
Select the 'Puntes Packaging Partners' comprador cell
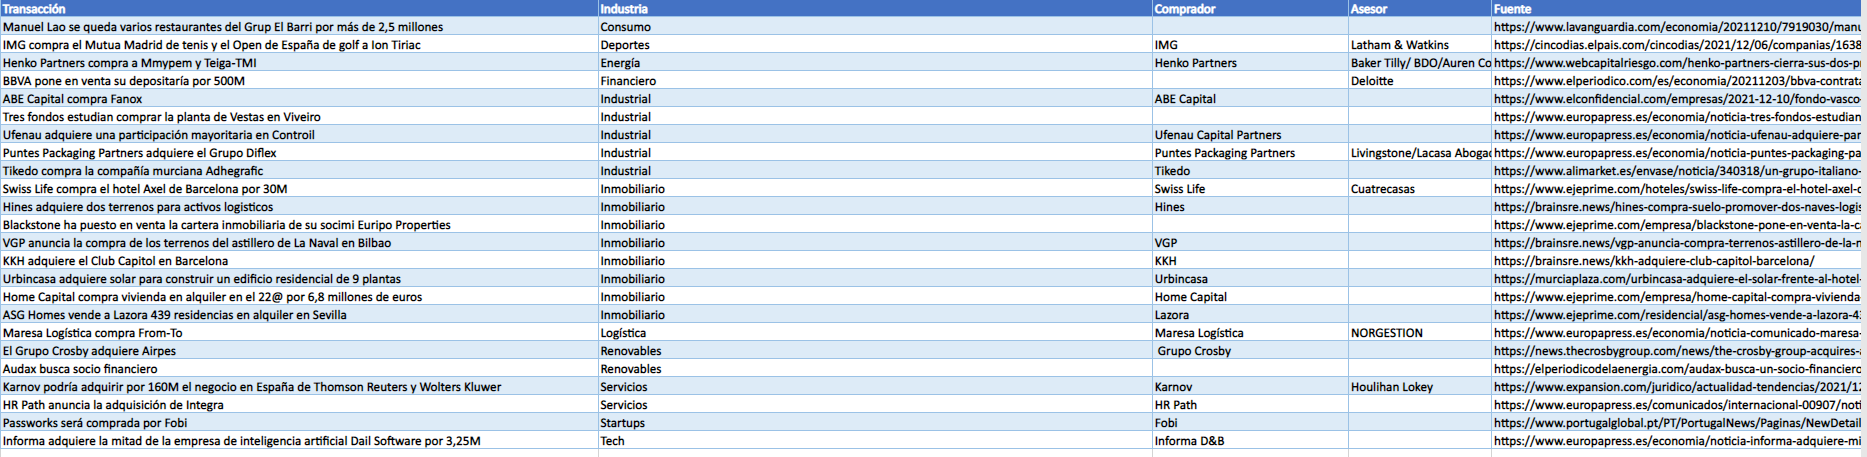(1250, 153)
